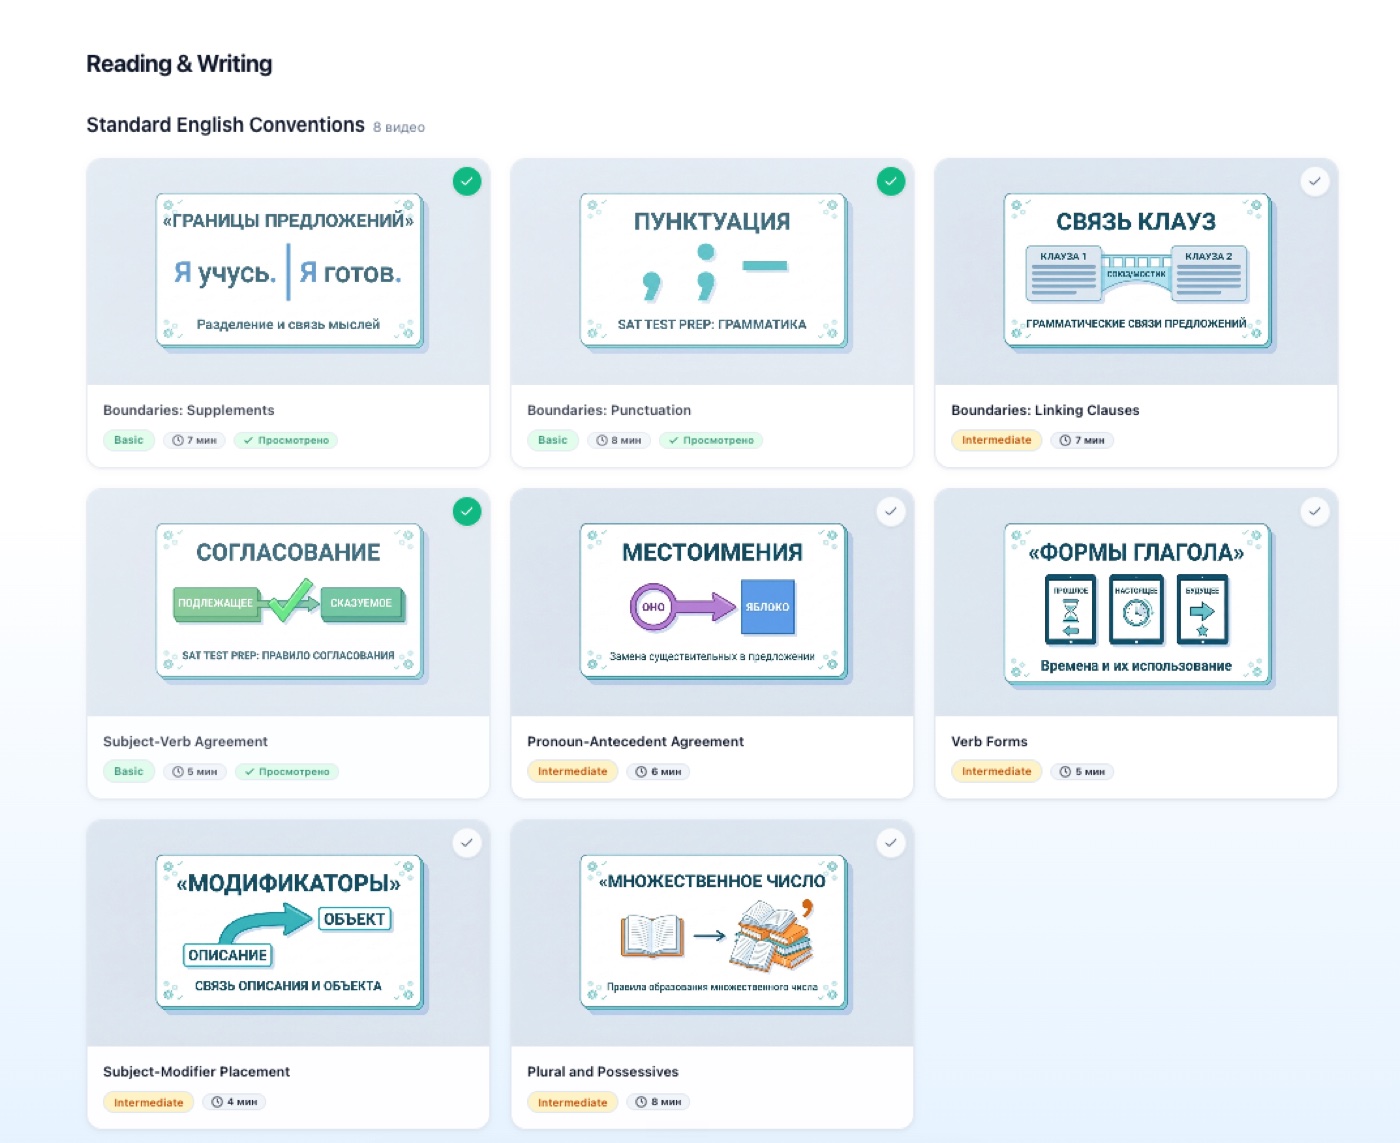The height and width of the screenshot is (1143, 1400).
Task: Open Plural and Possessives title link
Action: [602, 1071]
